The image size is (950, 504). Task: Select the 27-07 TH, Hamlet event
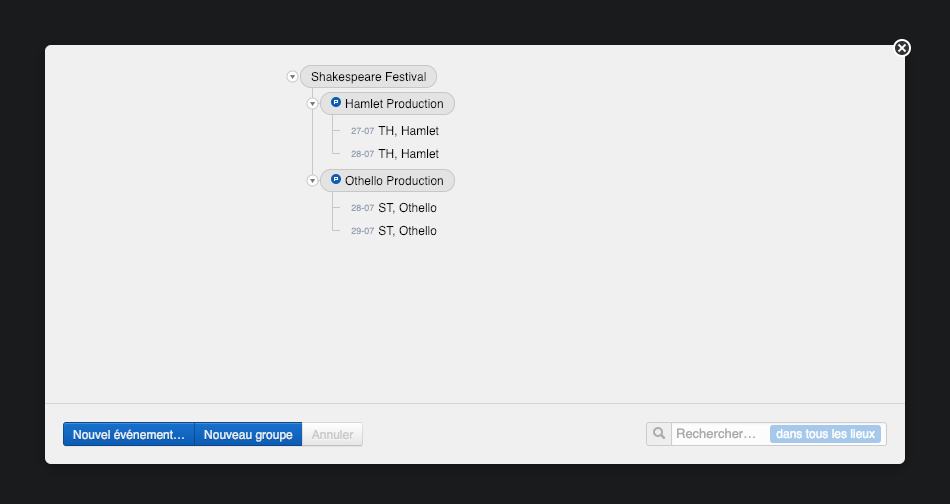click(x=408, y=131)
